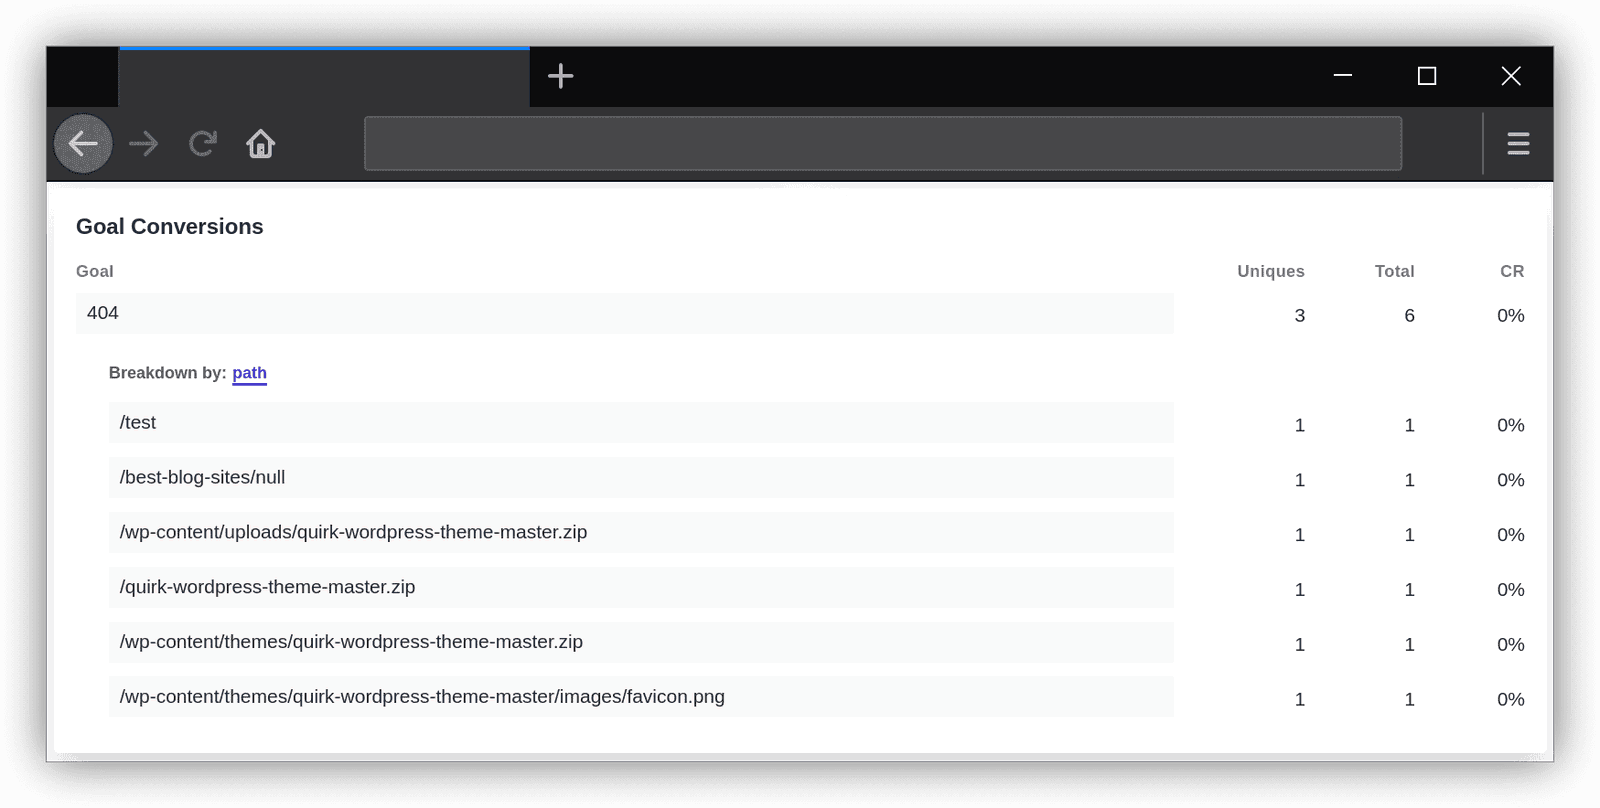
Task: Maximize the browser window
Action: pos(1427,76)
